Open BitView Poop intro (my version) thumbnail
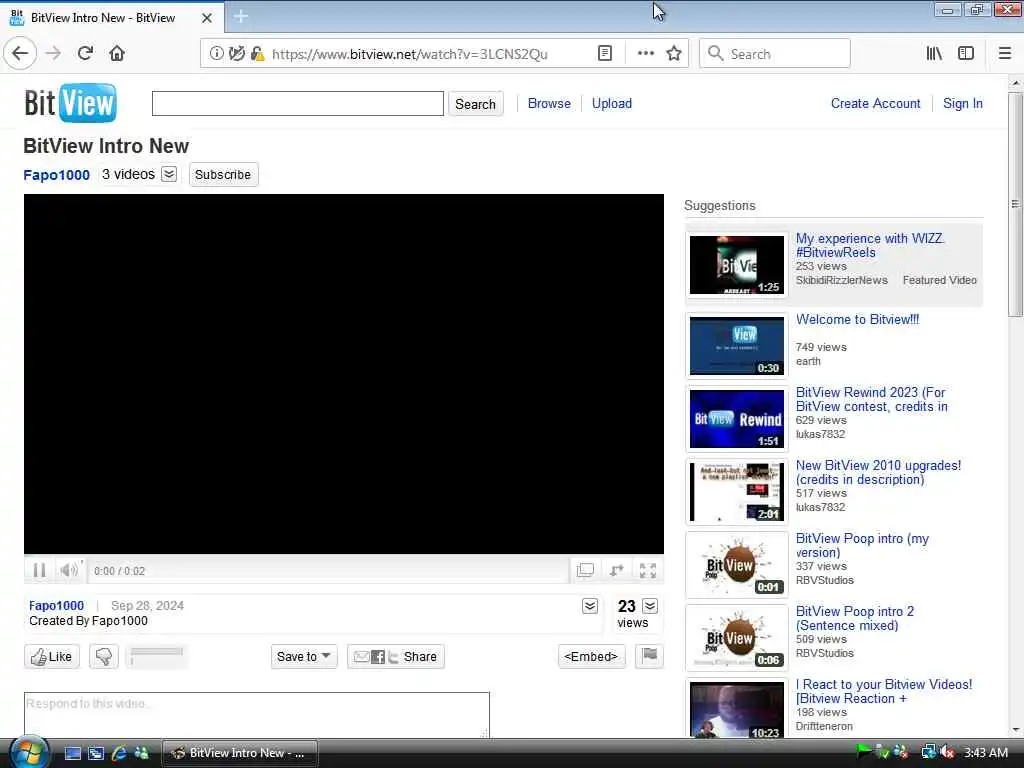This screenshot has width=1024, height=768. coord(737,565)
